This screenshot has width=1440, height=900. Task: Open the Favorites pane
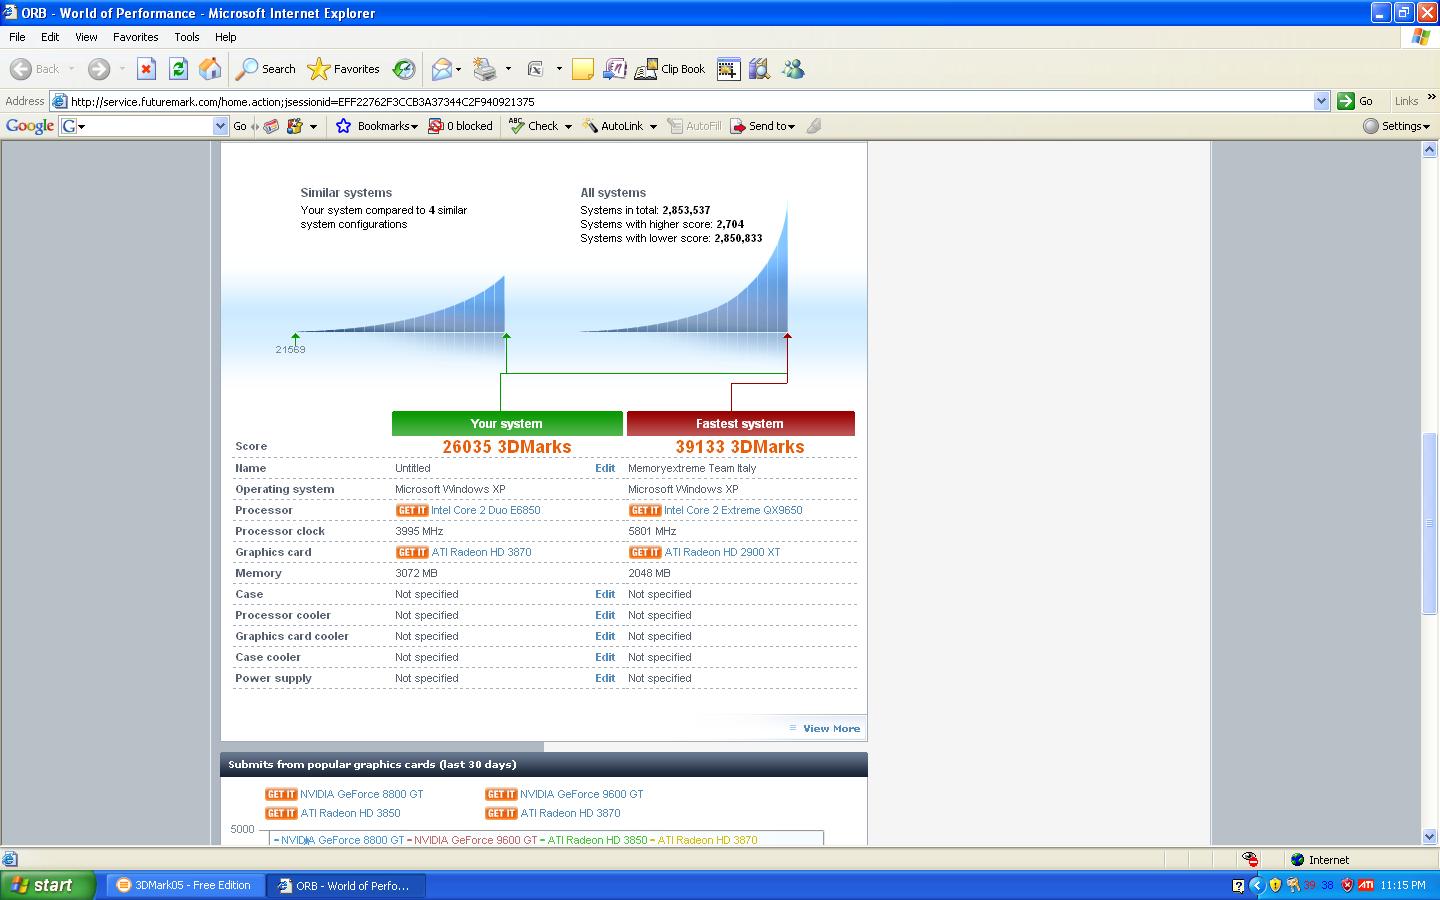[344, 69]
